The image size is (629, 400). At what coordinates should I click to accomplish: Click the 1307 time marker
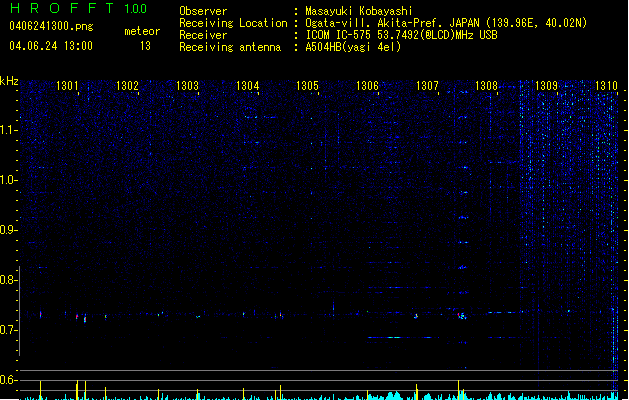[x=427, y=86]
